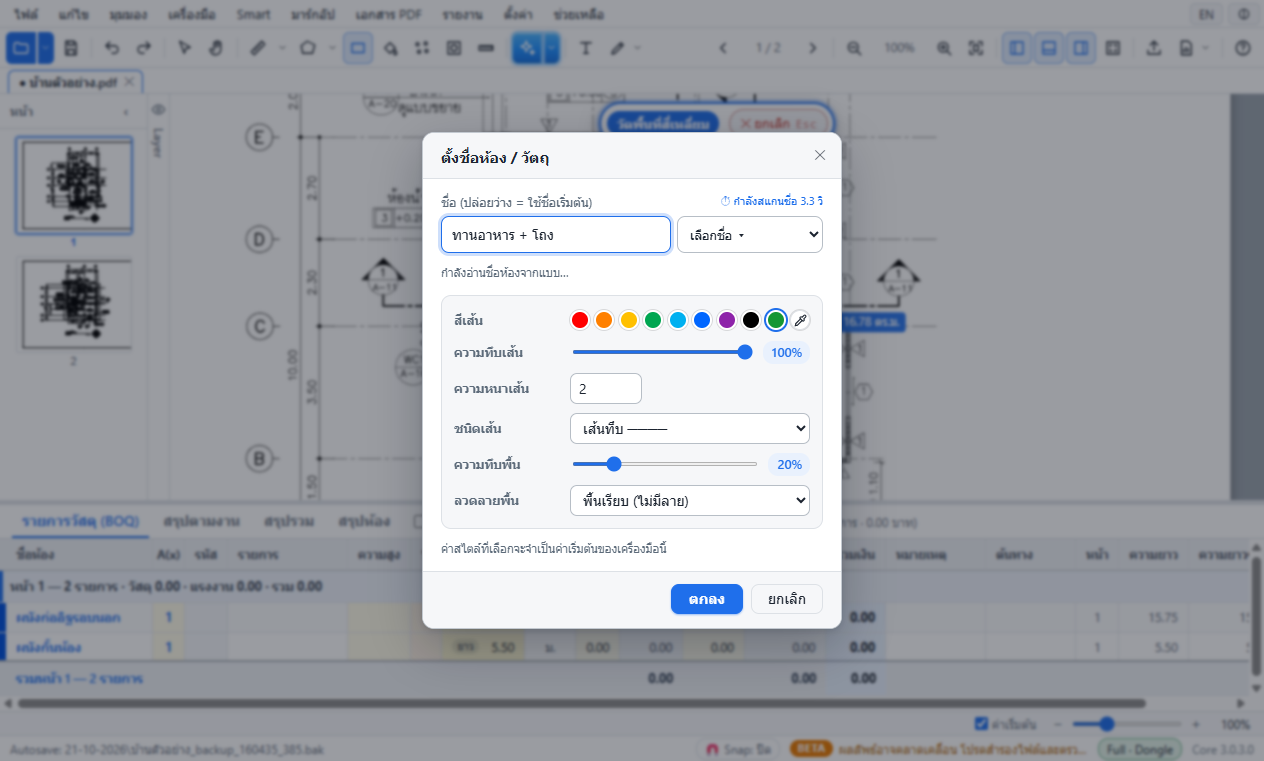Open the ลวดลายพื้น fill pattern dropdown

[x=690, y=500]
